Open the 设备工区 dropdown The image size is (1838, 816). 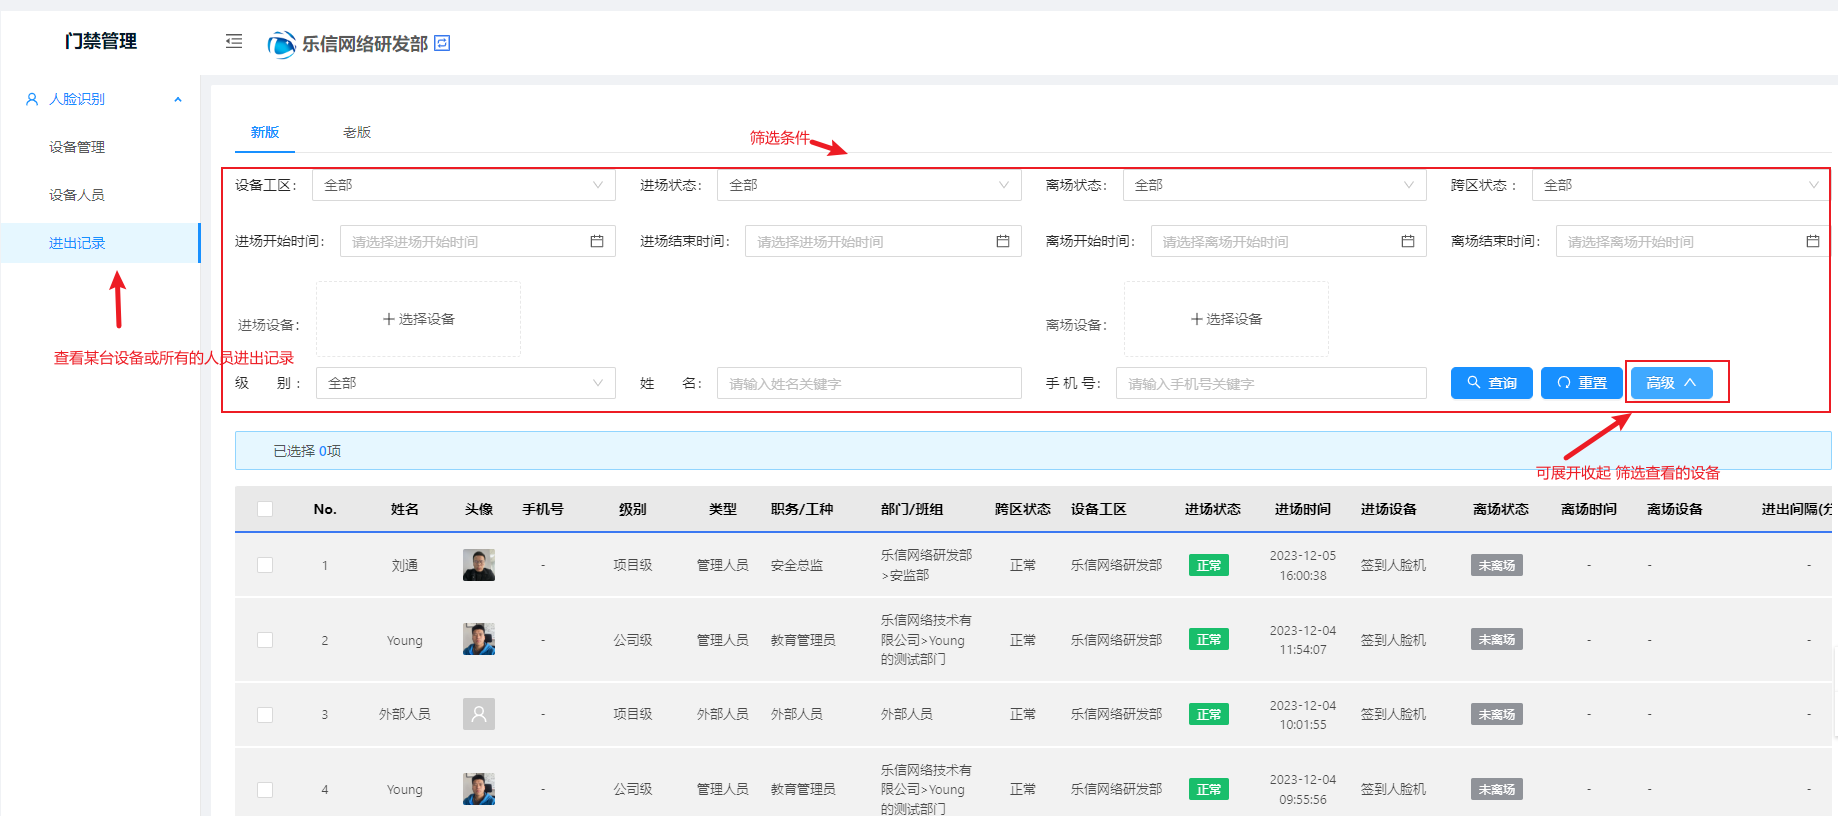click(463, 185)
